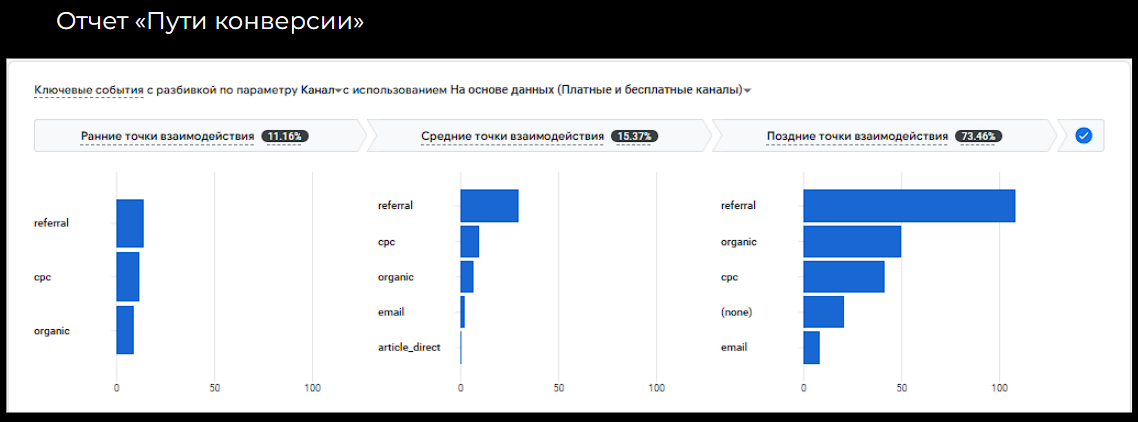Click the 73.46% percentage badge
The height and width of the screenshot is (422, 1138).
pos(978,136)
